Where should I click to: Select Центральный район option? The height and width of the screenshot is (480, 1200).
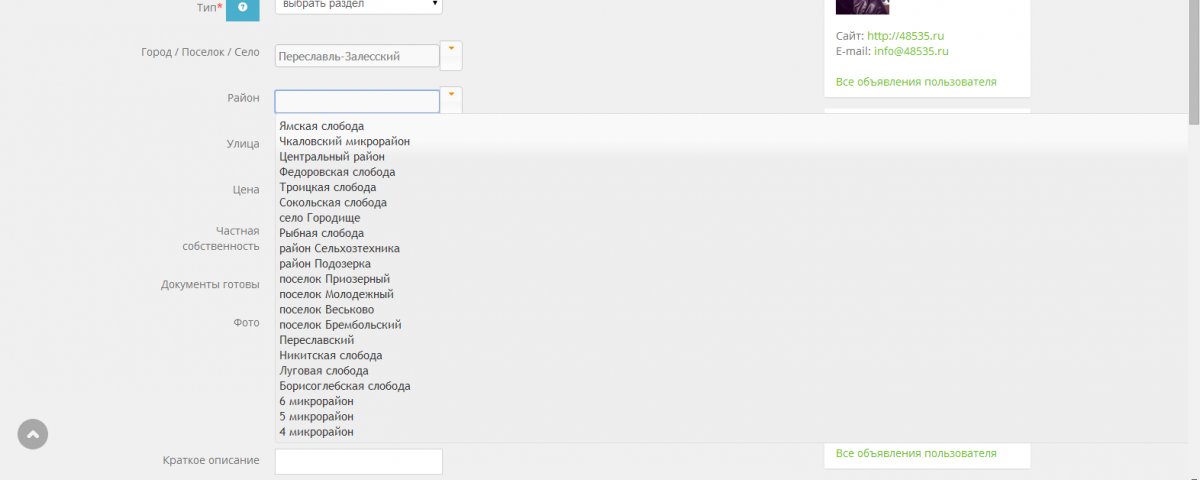[332, 157]
